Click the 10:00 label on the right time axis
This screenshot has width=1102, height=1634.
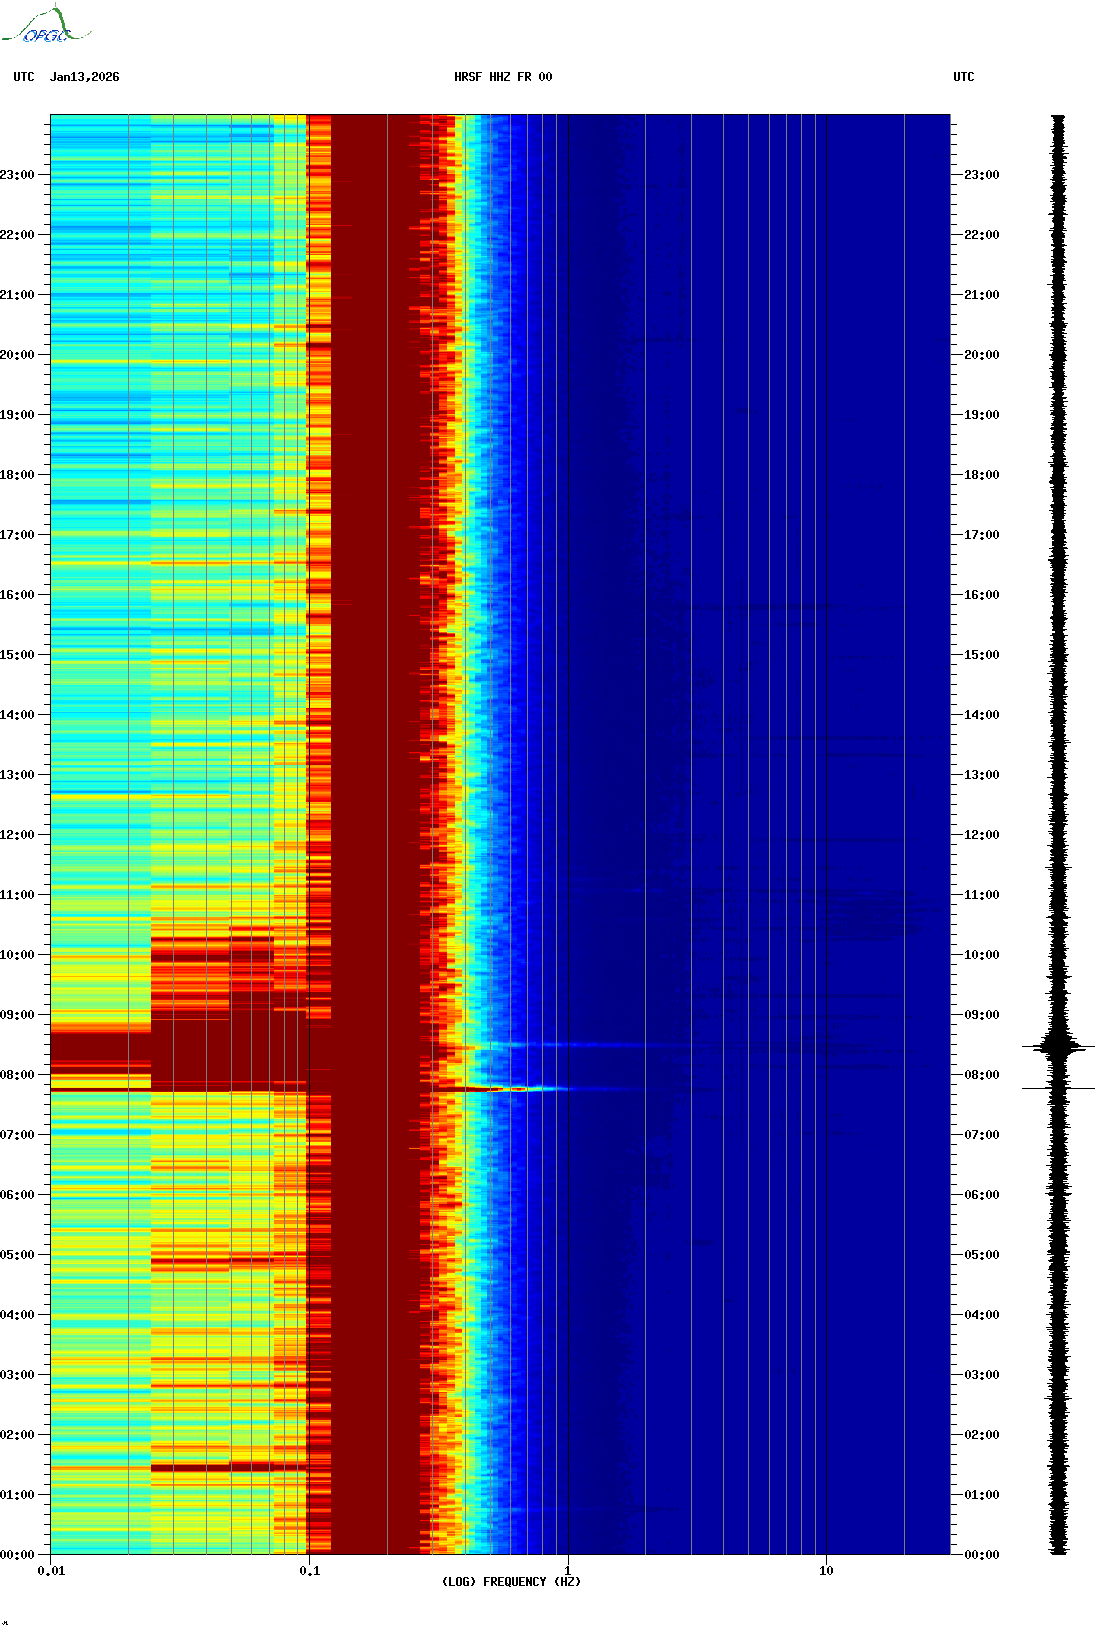tap(982, 955)
